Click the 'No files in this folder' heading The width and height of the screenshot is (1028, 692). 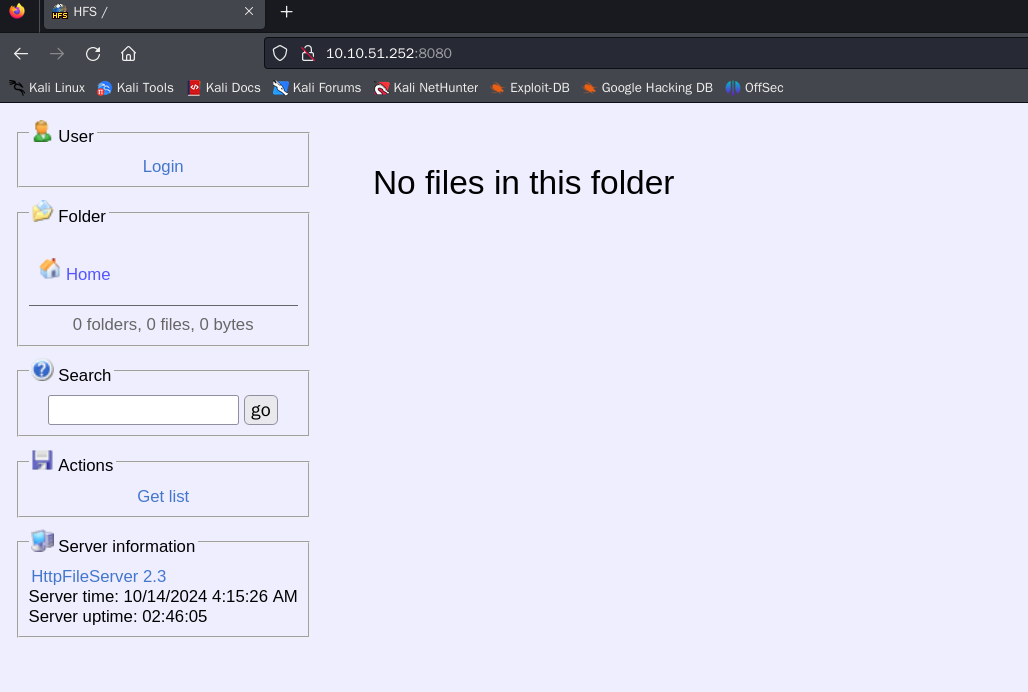click(523, 183)
